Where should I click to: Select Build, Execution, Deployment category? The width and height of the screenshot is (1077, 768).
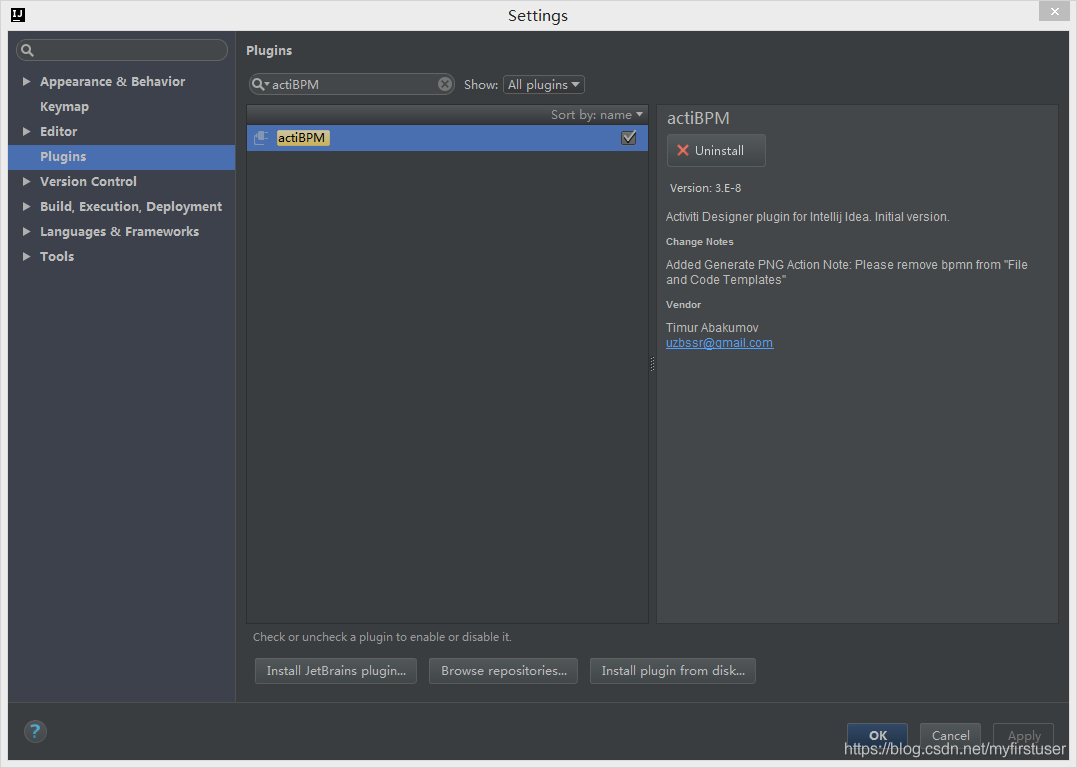pyautogui.click(x=131, y=206)
